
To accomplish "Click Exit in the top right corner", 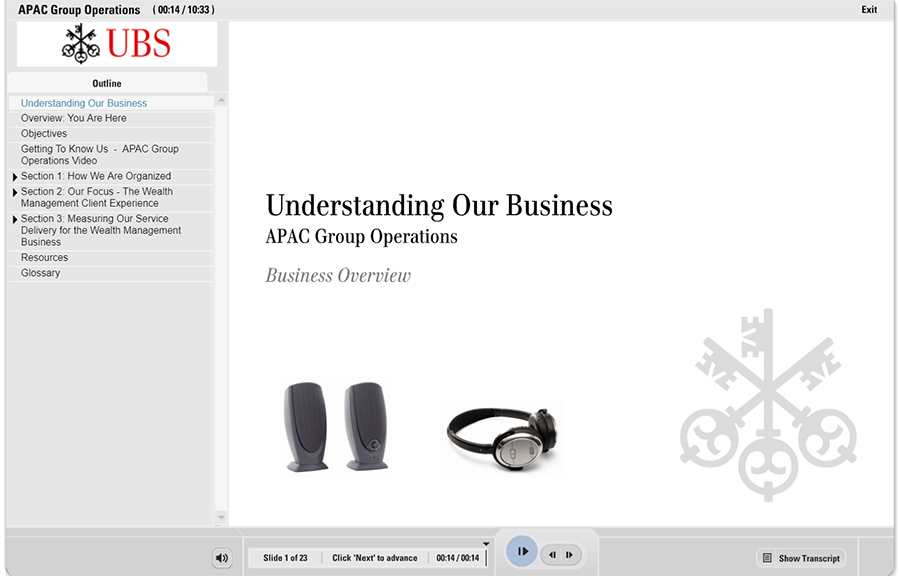I will click(869, 10).
